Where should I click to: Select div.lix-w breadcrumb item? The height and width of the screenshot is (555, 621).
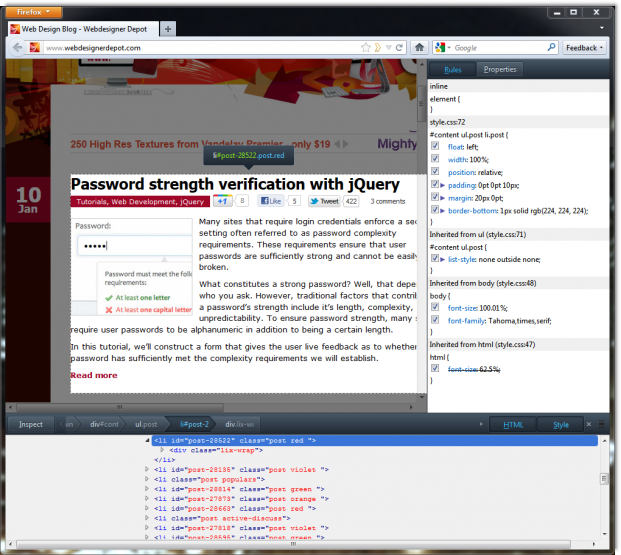click(x=240, y=424)
